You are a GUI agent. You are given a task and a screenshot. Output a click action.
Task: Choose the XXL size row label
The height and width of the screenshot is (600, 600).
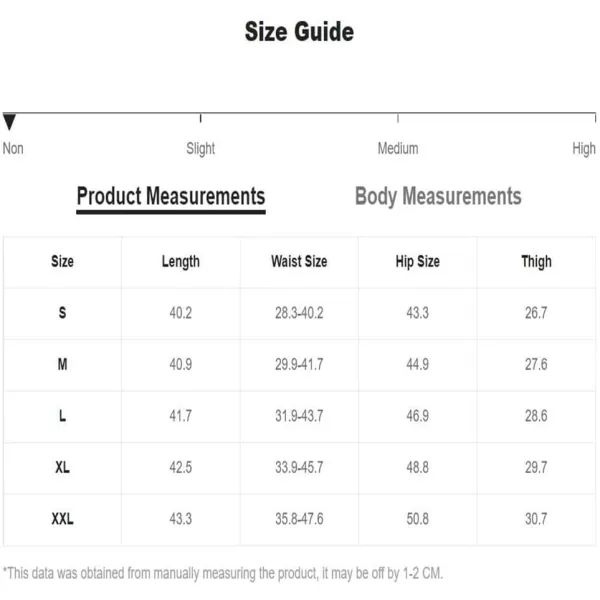coord(62,519)
